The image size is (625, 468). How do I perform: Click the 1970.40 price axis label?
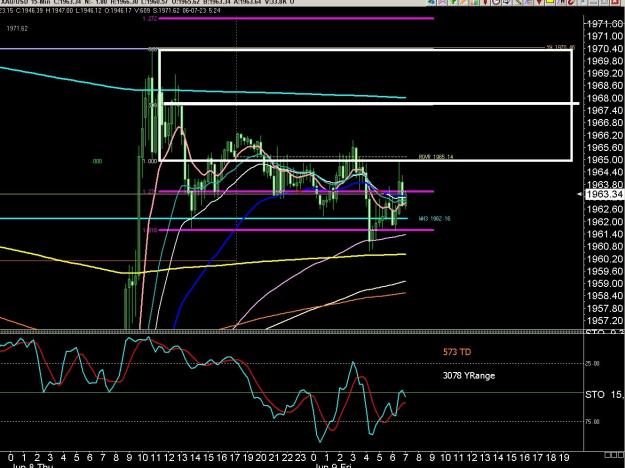pos(605,49)
